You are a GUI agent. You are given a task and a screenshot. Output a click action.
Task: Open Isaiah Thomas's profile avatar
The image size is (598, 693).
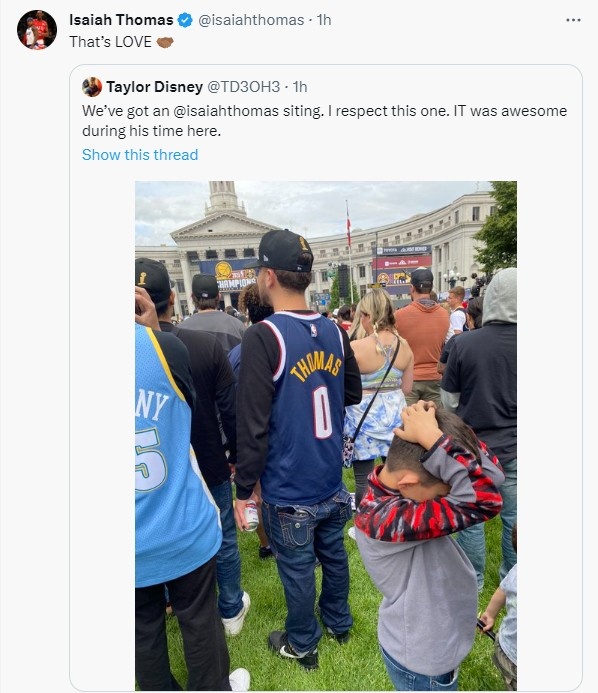click(37, 30)
